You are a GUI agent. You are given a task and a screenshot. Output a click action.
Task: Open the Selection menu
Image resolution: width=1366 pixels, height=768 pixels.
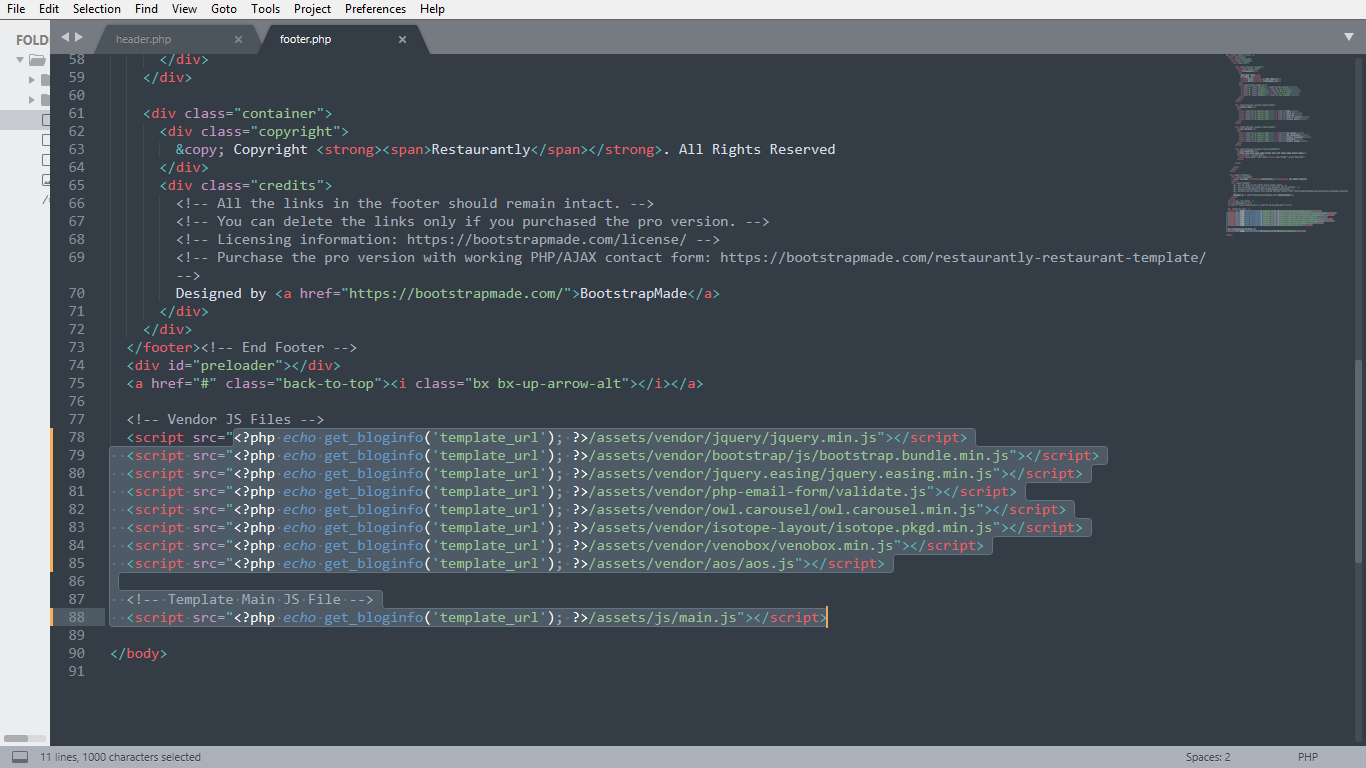pos(97,9)
